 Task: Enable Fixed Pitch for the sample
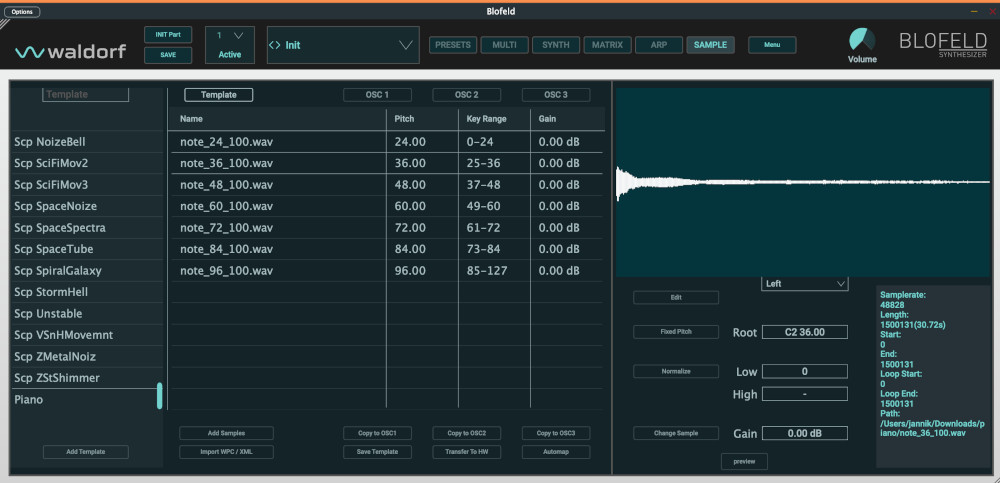coord(675,332)
